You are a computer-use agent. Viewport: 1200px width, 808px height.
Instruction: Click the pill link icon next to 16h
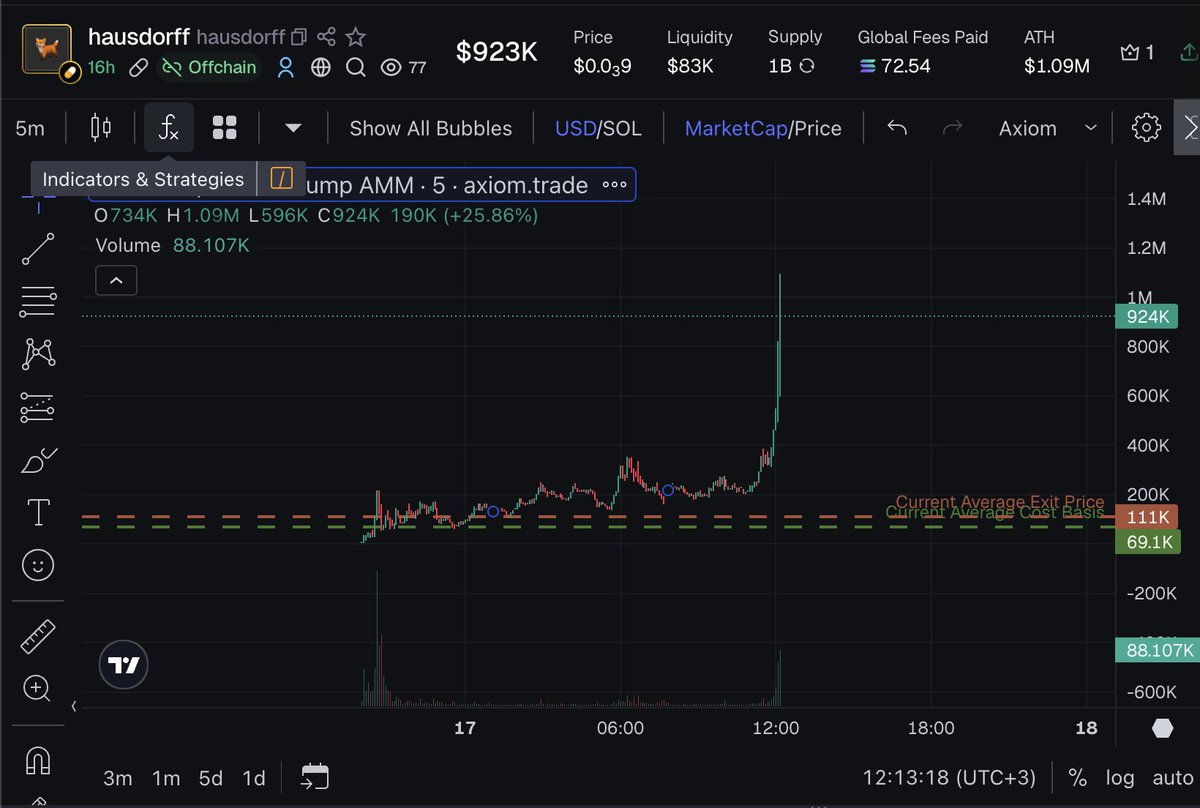click(140, 67)
